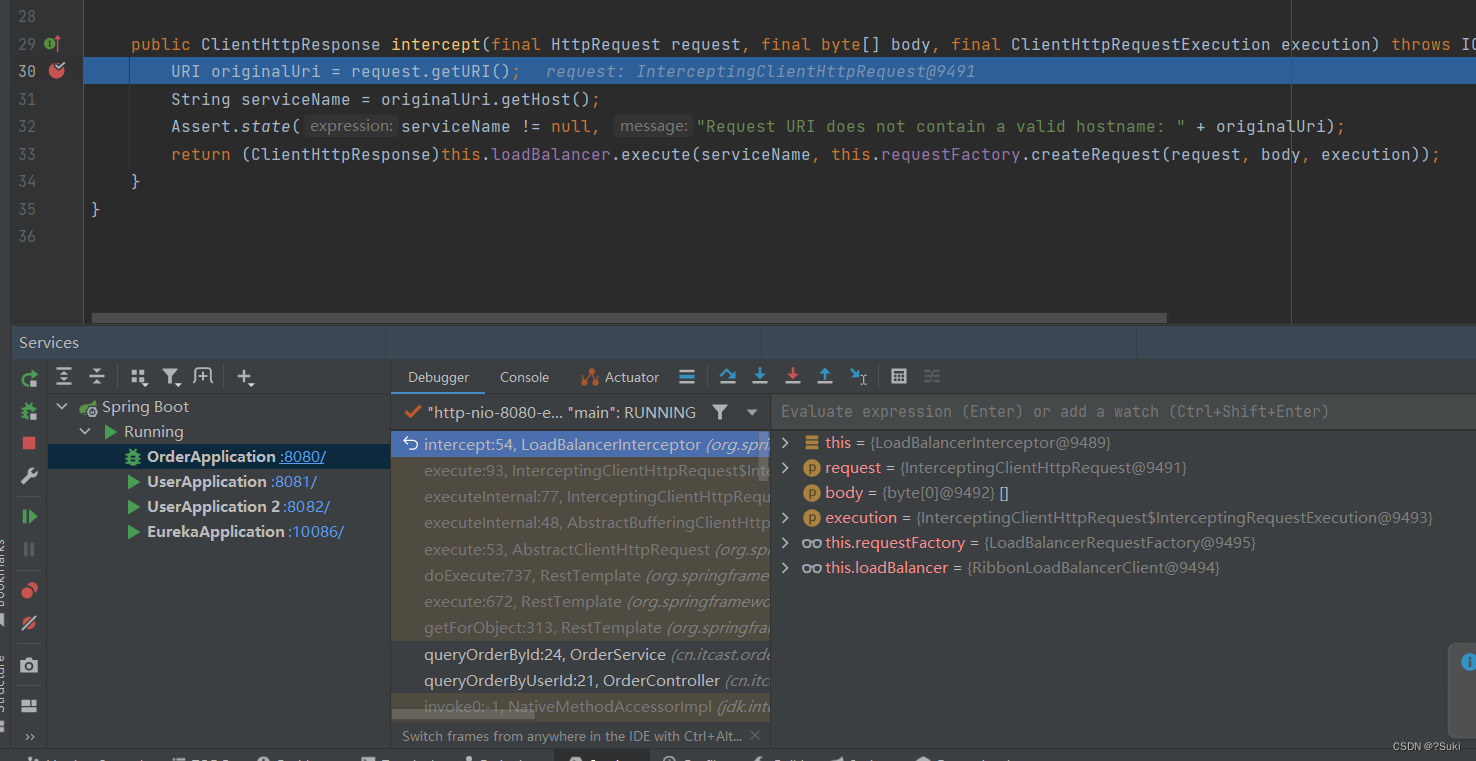
Task: Click the Threads/layout hamburger icon after Actuator
Action: pos(687,377)
